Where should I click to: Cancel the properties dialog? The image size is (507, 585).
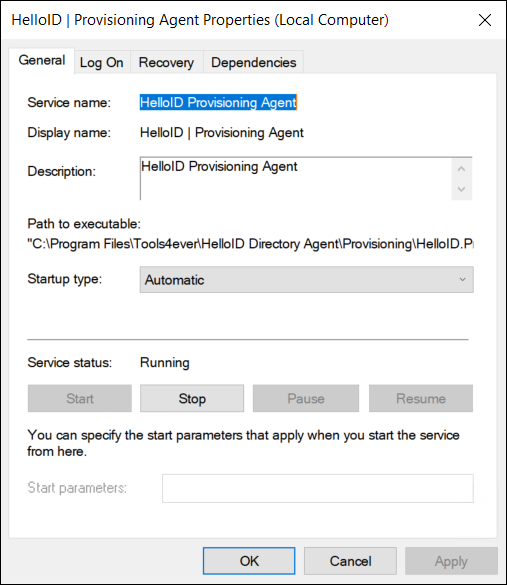tap(350, 561)
